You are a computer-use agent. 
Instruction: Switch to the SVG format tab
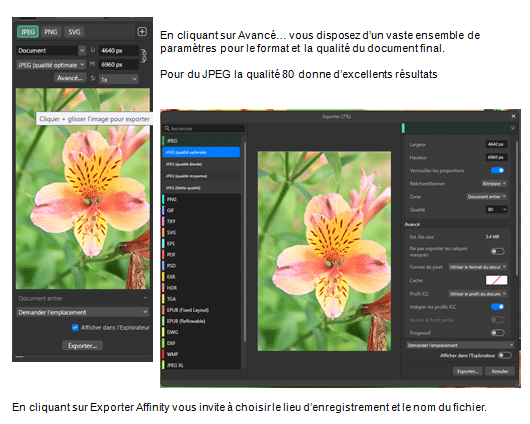pyautogui.click(x=74, y=32)
